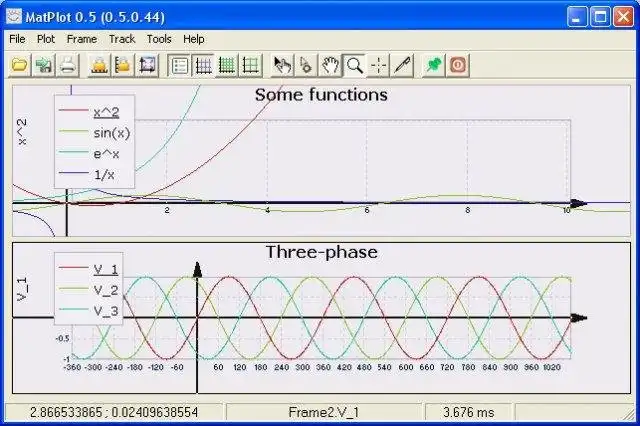Toggle the legend display button
Screen dimensions: 640x426
179,65
